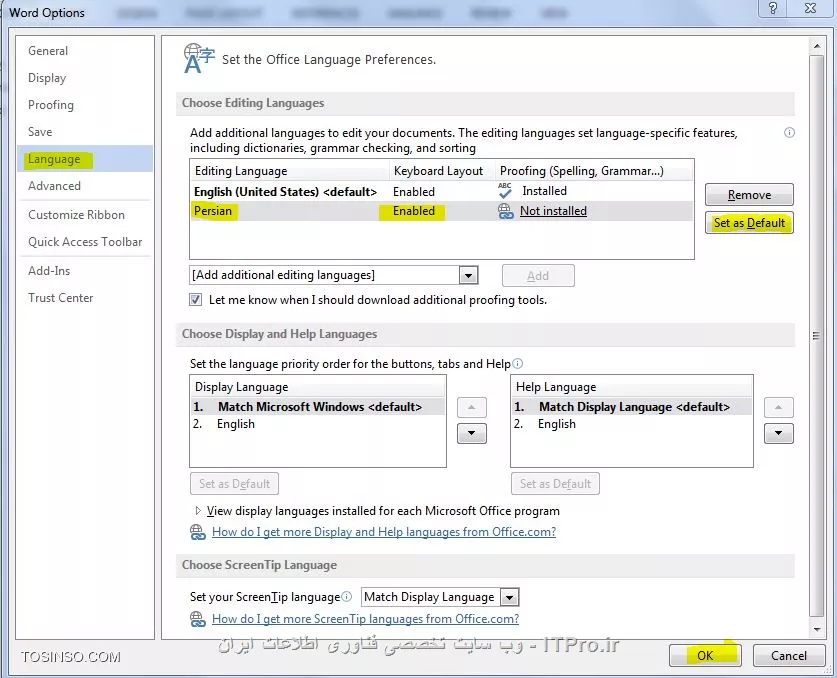Click Set as Default under Display Language list
This screenshot has height=678, width=837.
pyautogui.click(x=234, y=484)
